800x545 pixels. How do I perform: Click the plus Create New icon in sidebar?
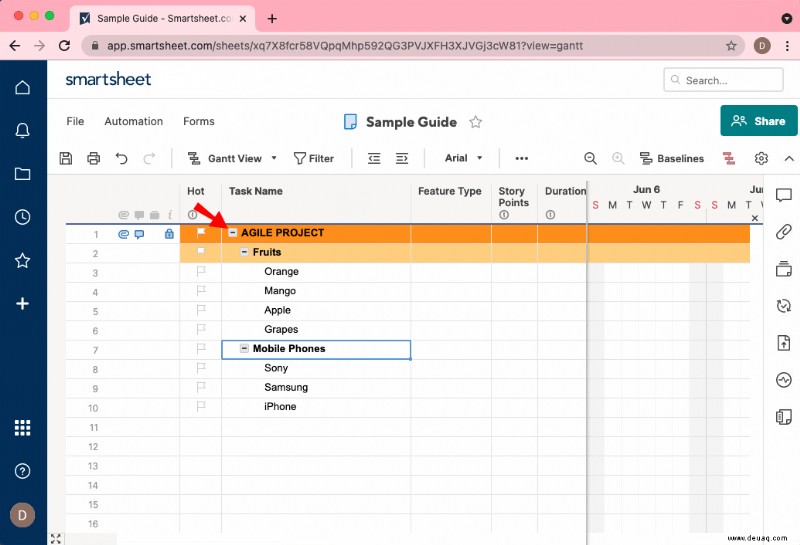pos(22,304)
